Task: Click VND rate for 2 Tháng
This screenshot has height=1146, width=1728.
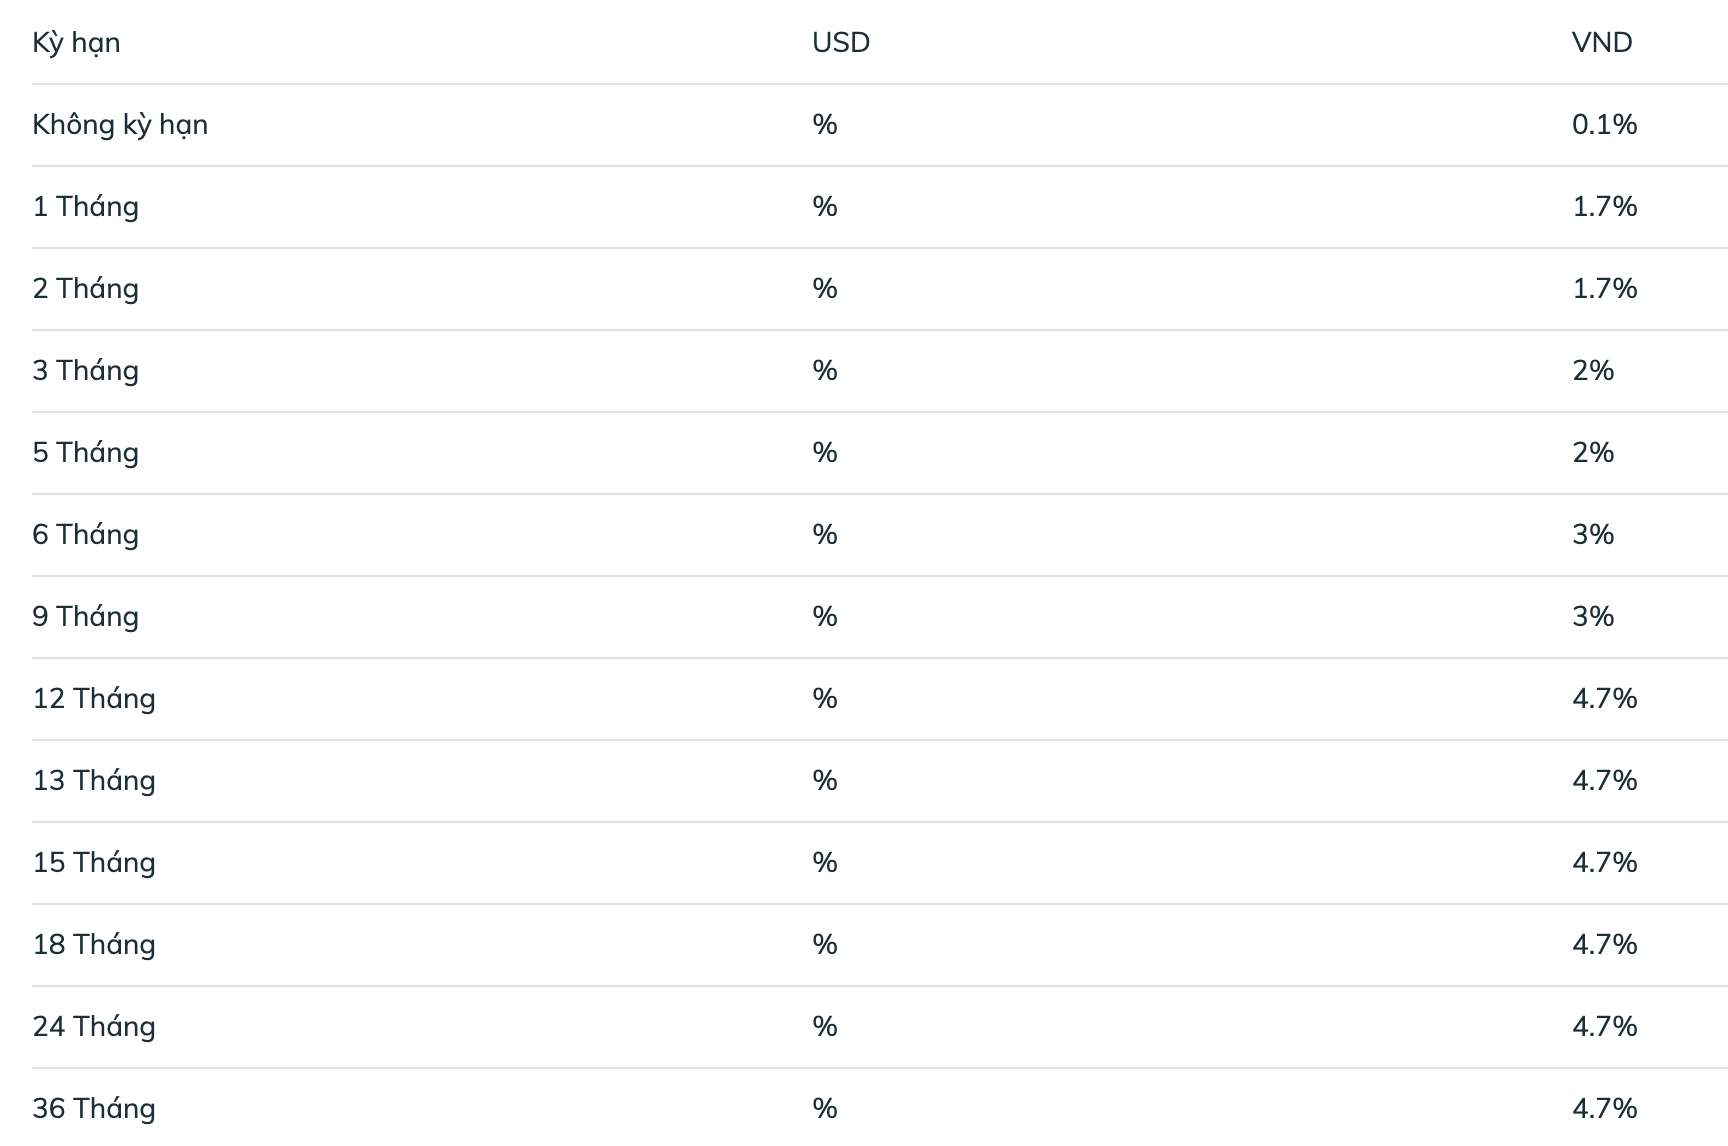Action: (x=1604, y=288)
